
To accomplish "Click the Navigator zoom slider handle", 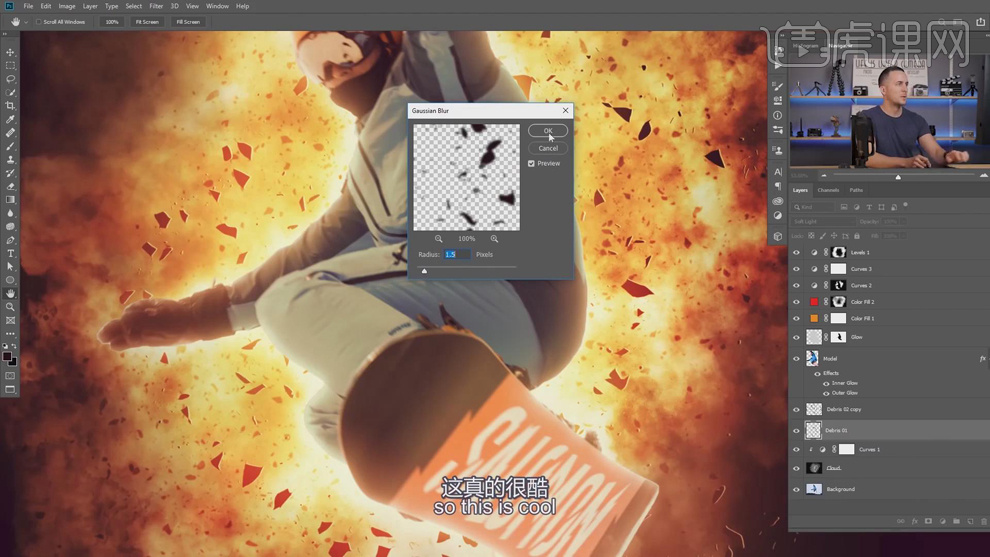I will point(898,177).
